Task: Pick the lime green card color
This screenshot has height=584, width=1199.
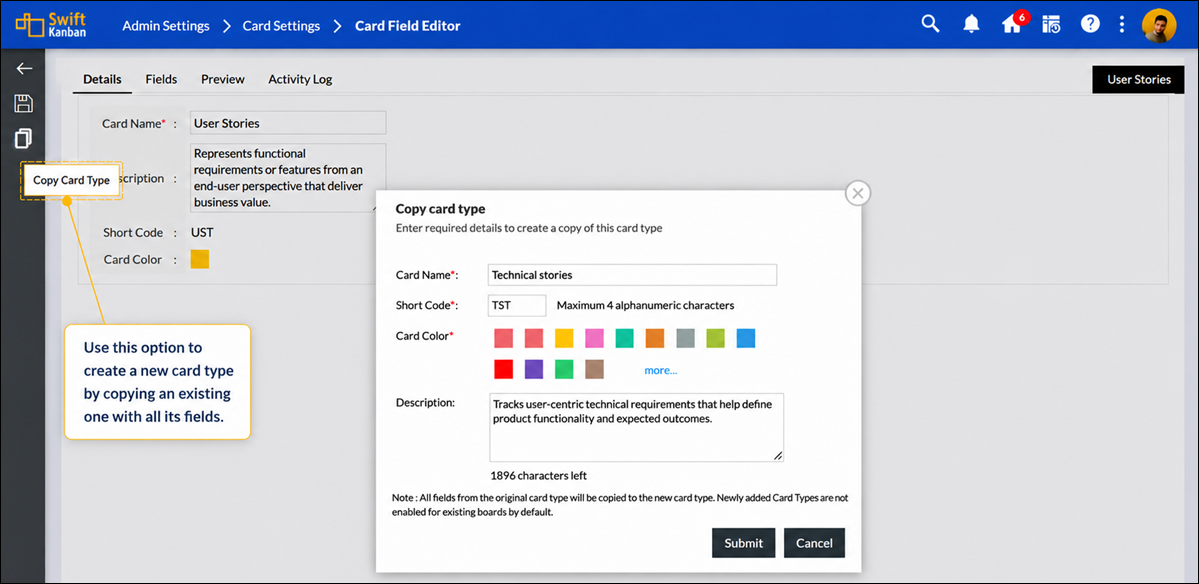Action: click(716, 338)
